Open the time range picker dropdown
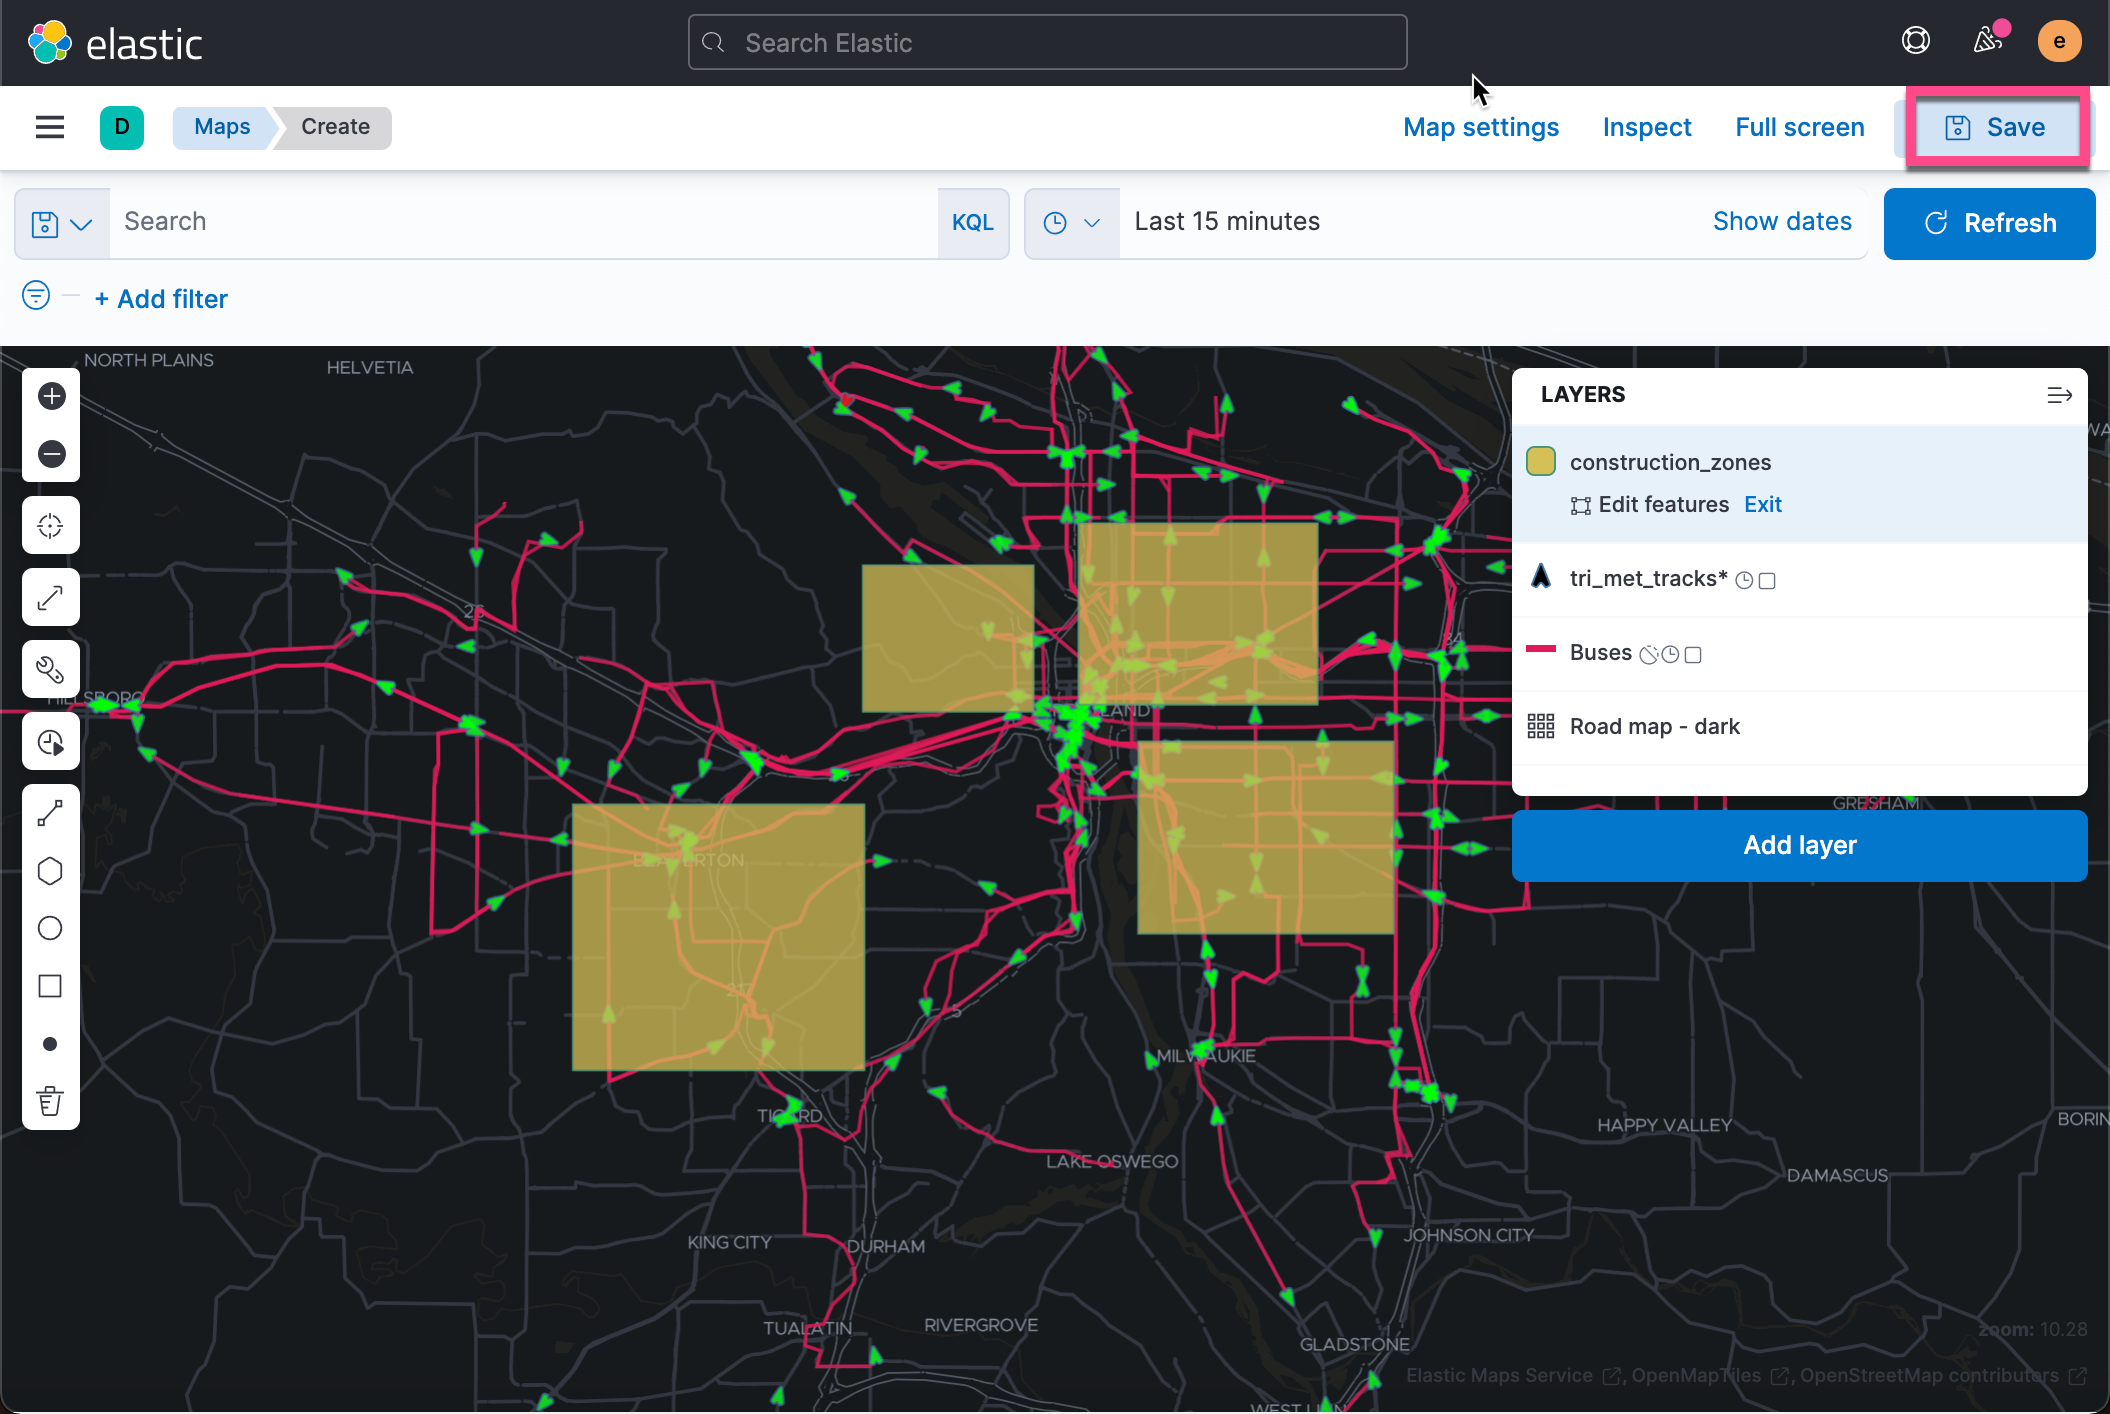The image size is (2110, 1414). click(1071, 223)
